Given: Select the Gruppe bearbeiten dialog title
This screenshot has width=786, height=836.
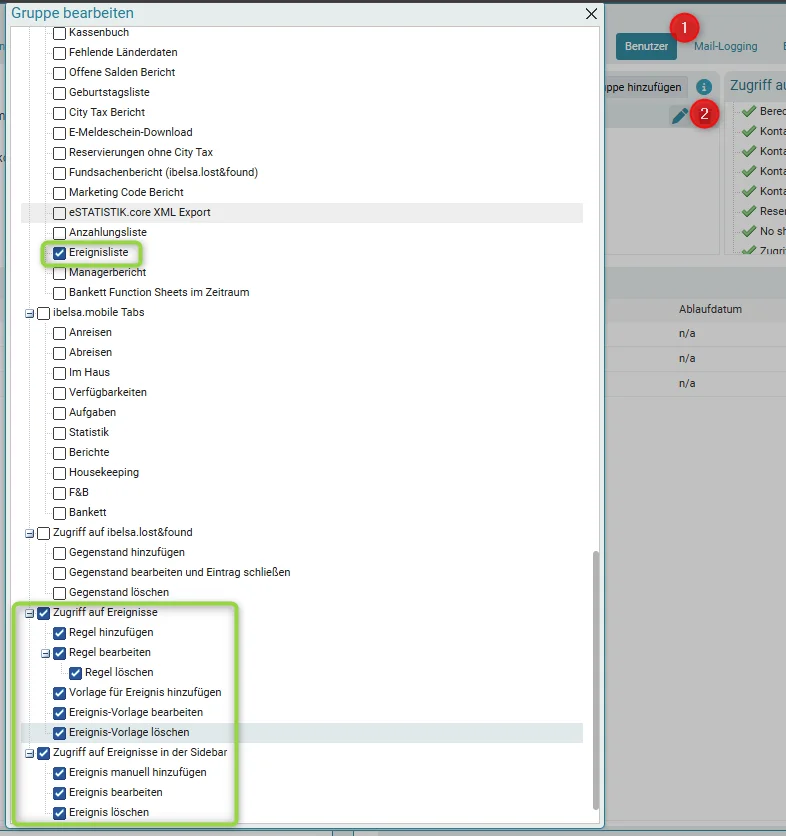Looking at the screenshot, I should (x=73, y=13).
